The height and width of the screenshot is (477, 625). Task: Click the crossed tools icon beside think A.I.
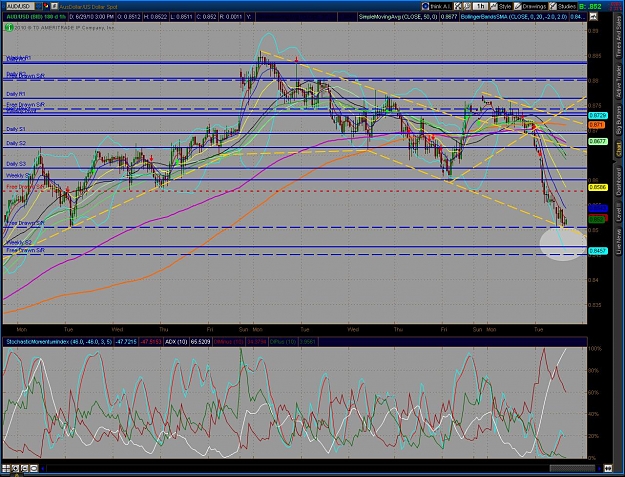pos(458,6)
